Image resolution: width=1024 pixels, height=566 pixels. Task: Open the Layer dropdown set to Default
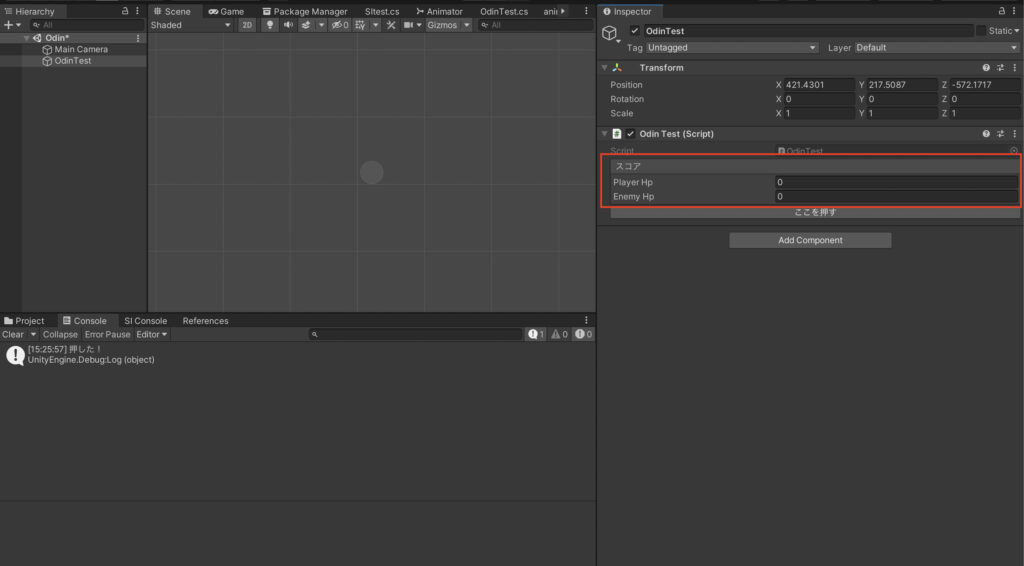(x=936, y=48)
